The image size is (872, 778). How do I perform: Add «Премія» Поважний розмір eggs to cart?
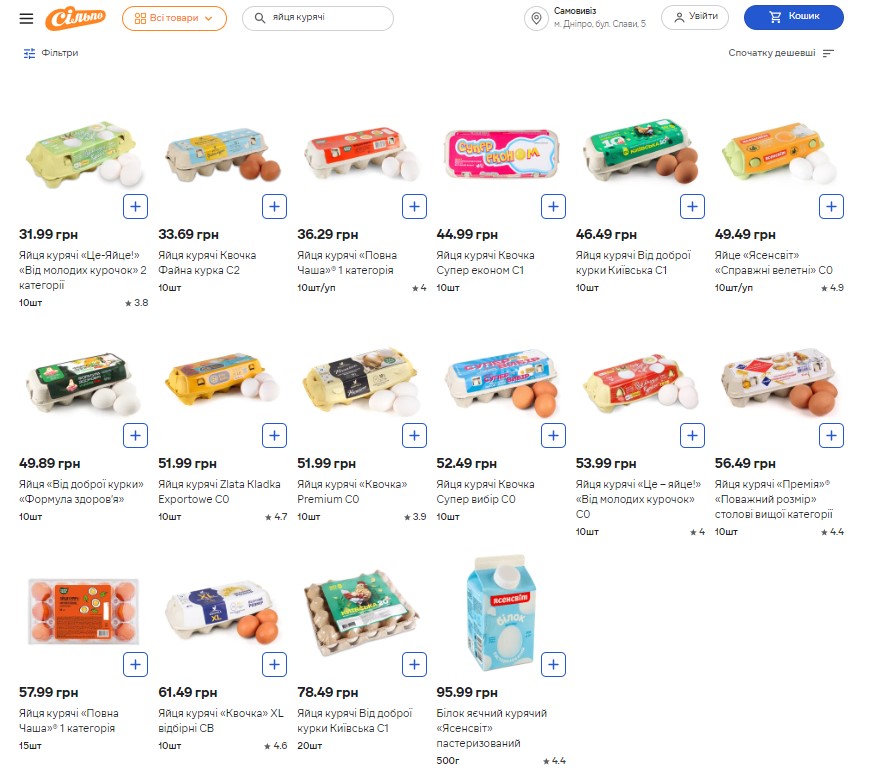coord(831,435)
